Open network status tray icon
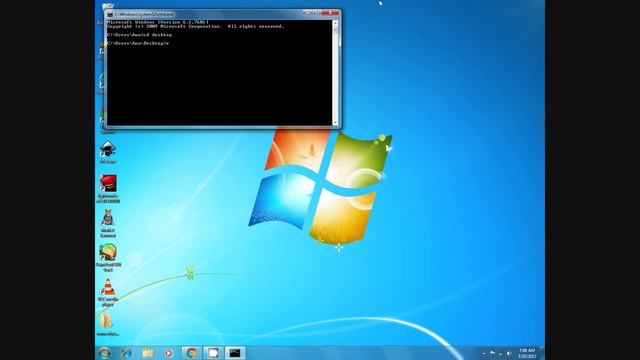 (x=500, y=353)
